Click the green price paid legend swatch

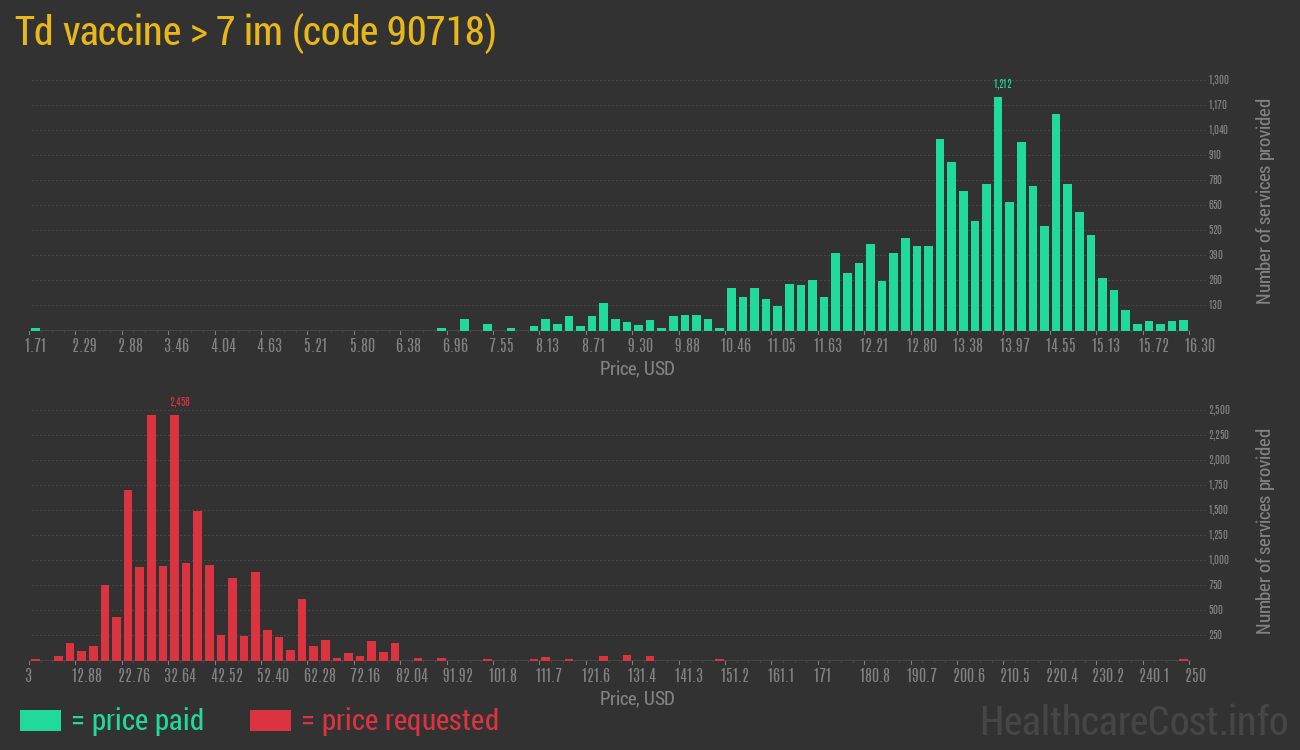tap(40, 720)
